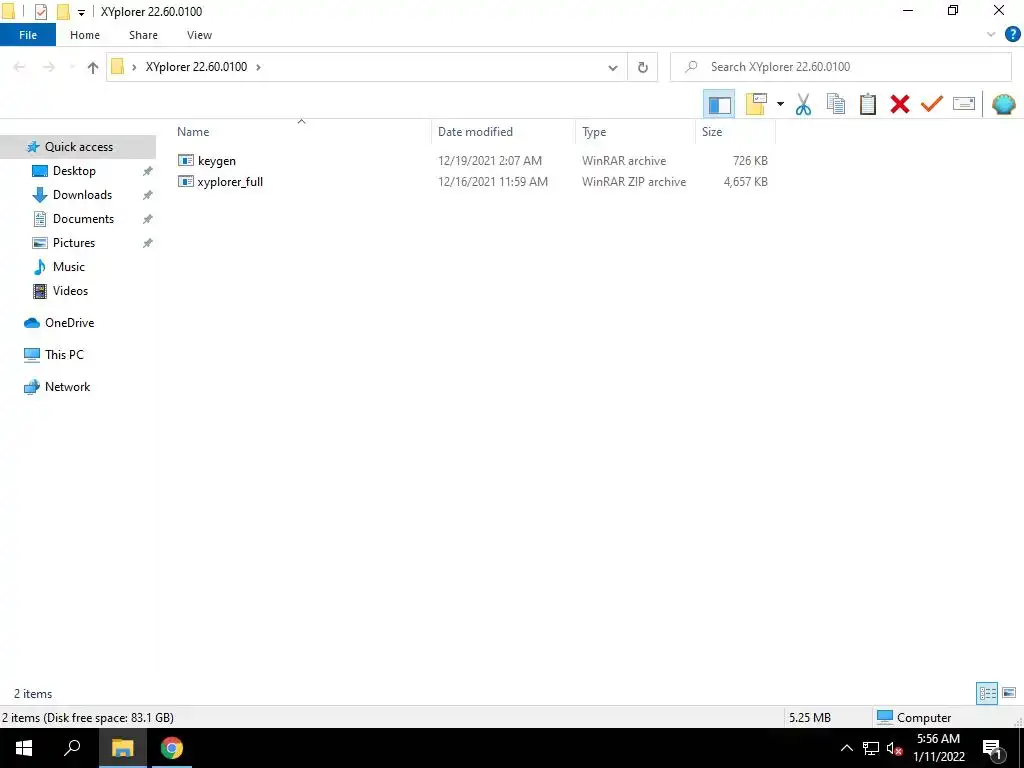1024x768 pixels.
Task: Open the Help question mark icon
Action: [x=1012, y=35]
